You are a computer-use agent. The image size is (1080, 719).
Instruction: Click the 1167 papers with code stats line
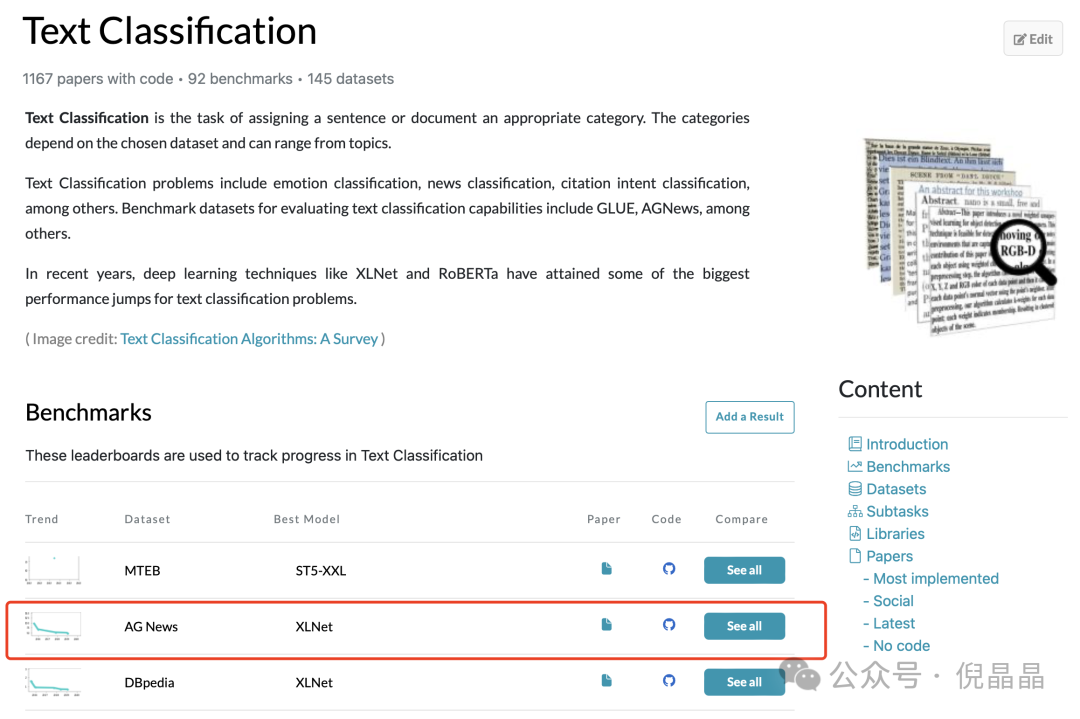point(208,79)
